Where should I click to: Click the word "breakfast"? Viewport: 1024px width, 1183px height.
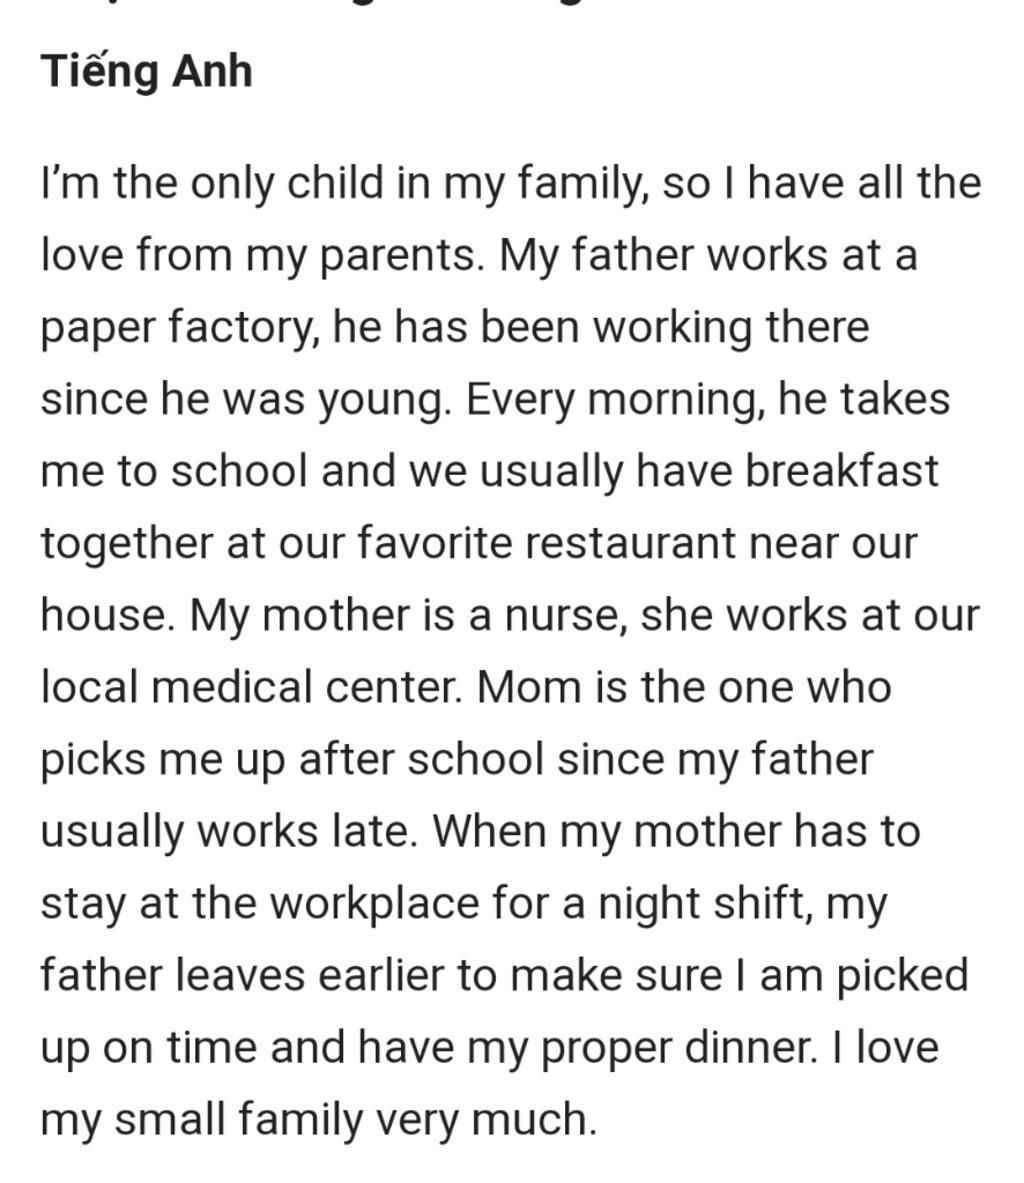coord(841,470)
